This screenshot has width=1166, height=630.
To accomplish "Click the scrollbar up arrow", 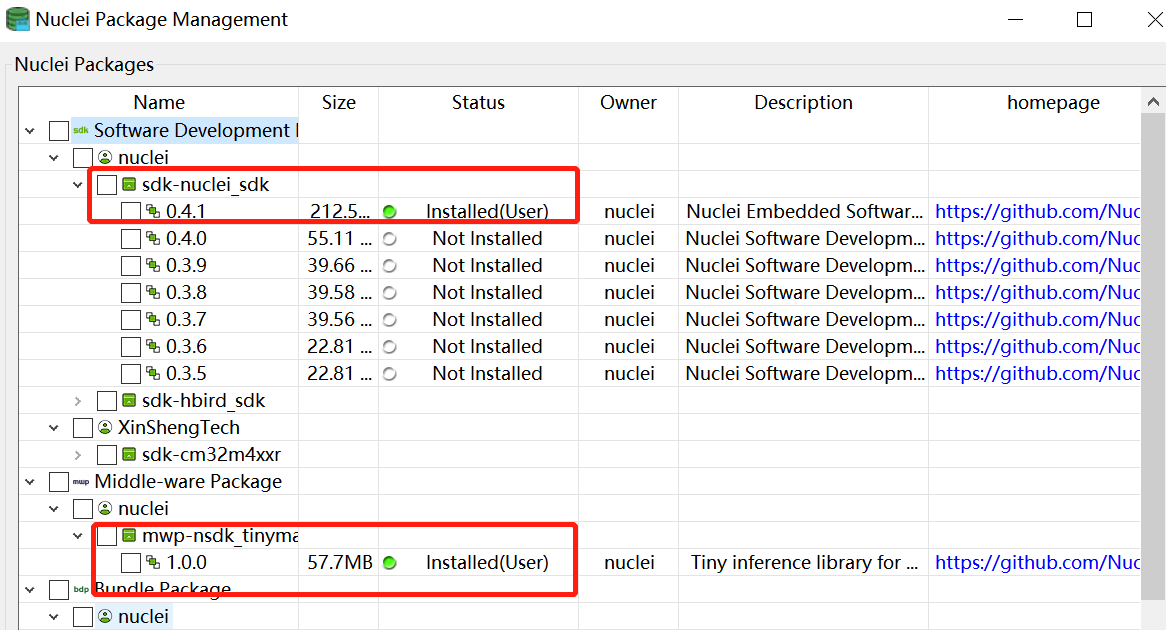I will [x=1155, y=100].
